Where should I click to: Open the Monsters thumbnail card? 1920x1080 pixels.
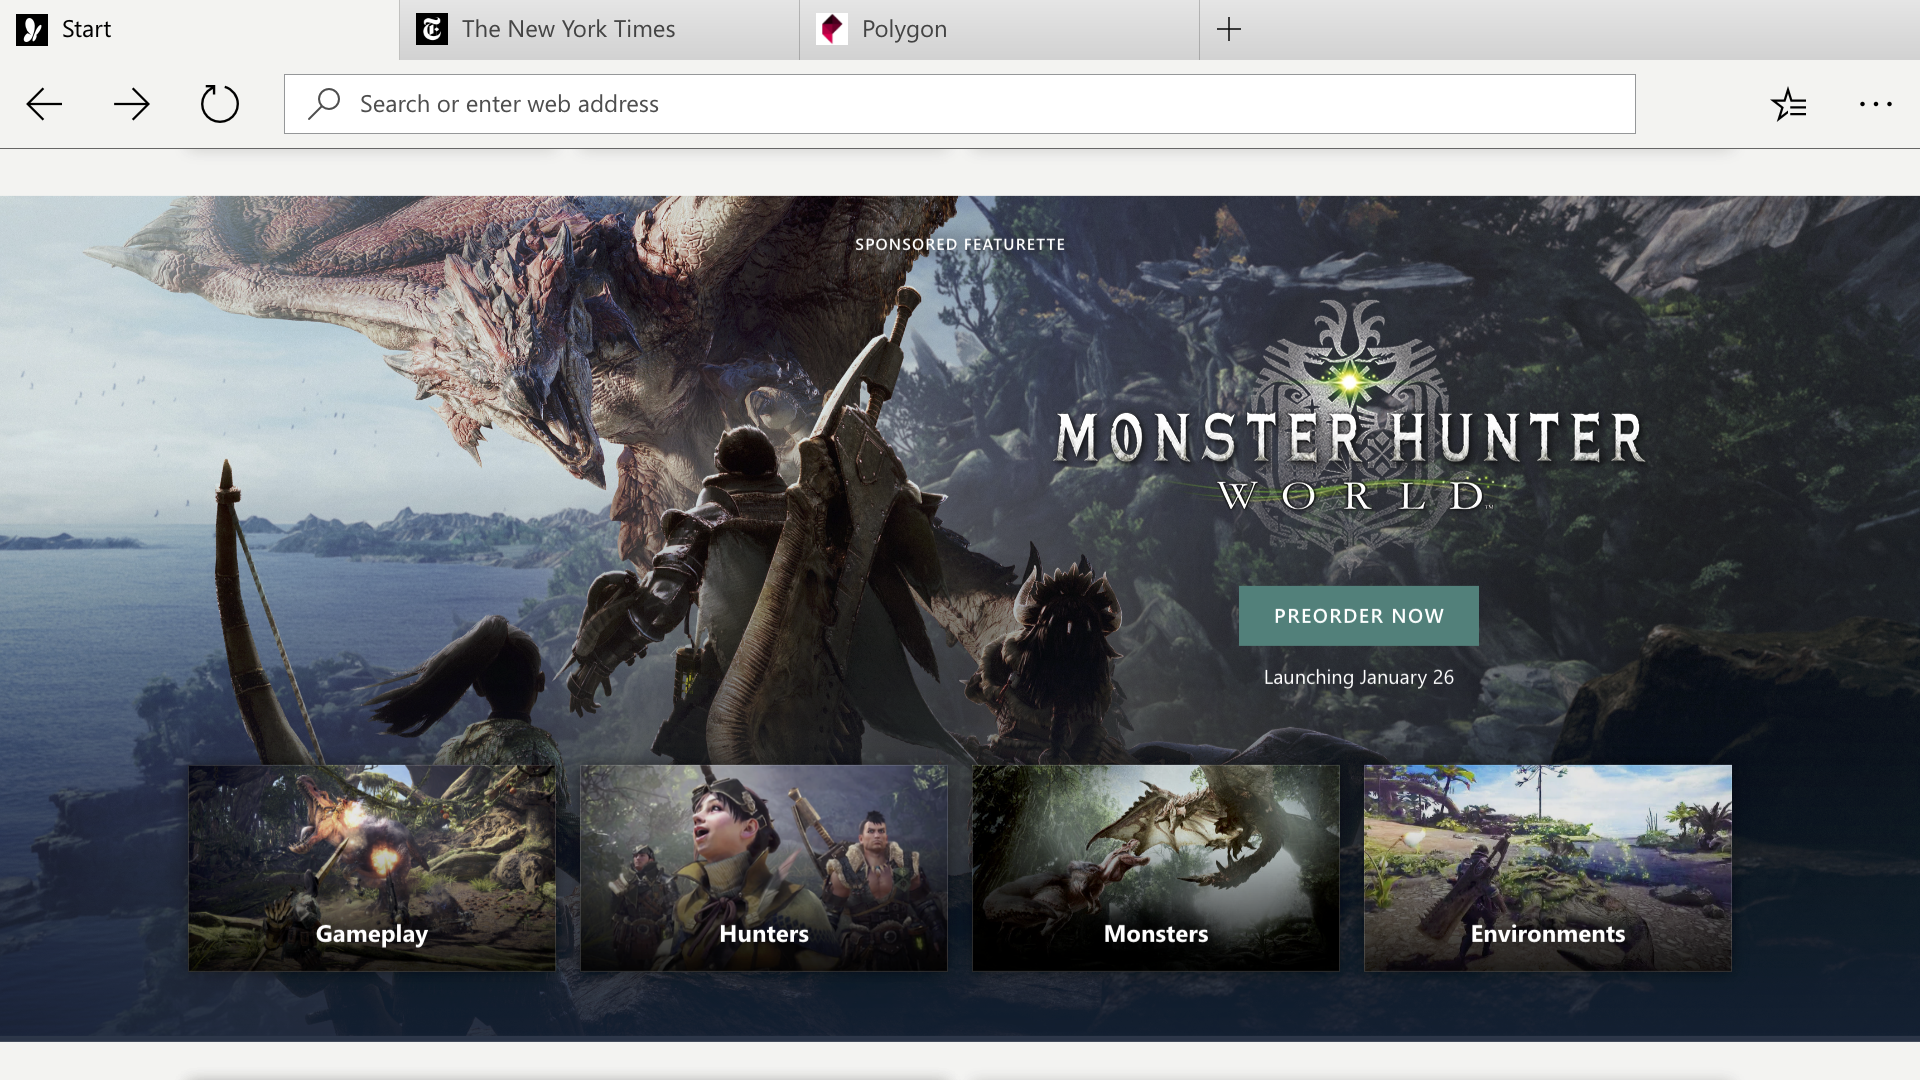pos(1156,868)
